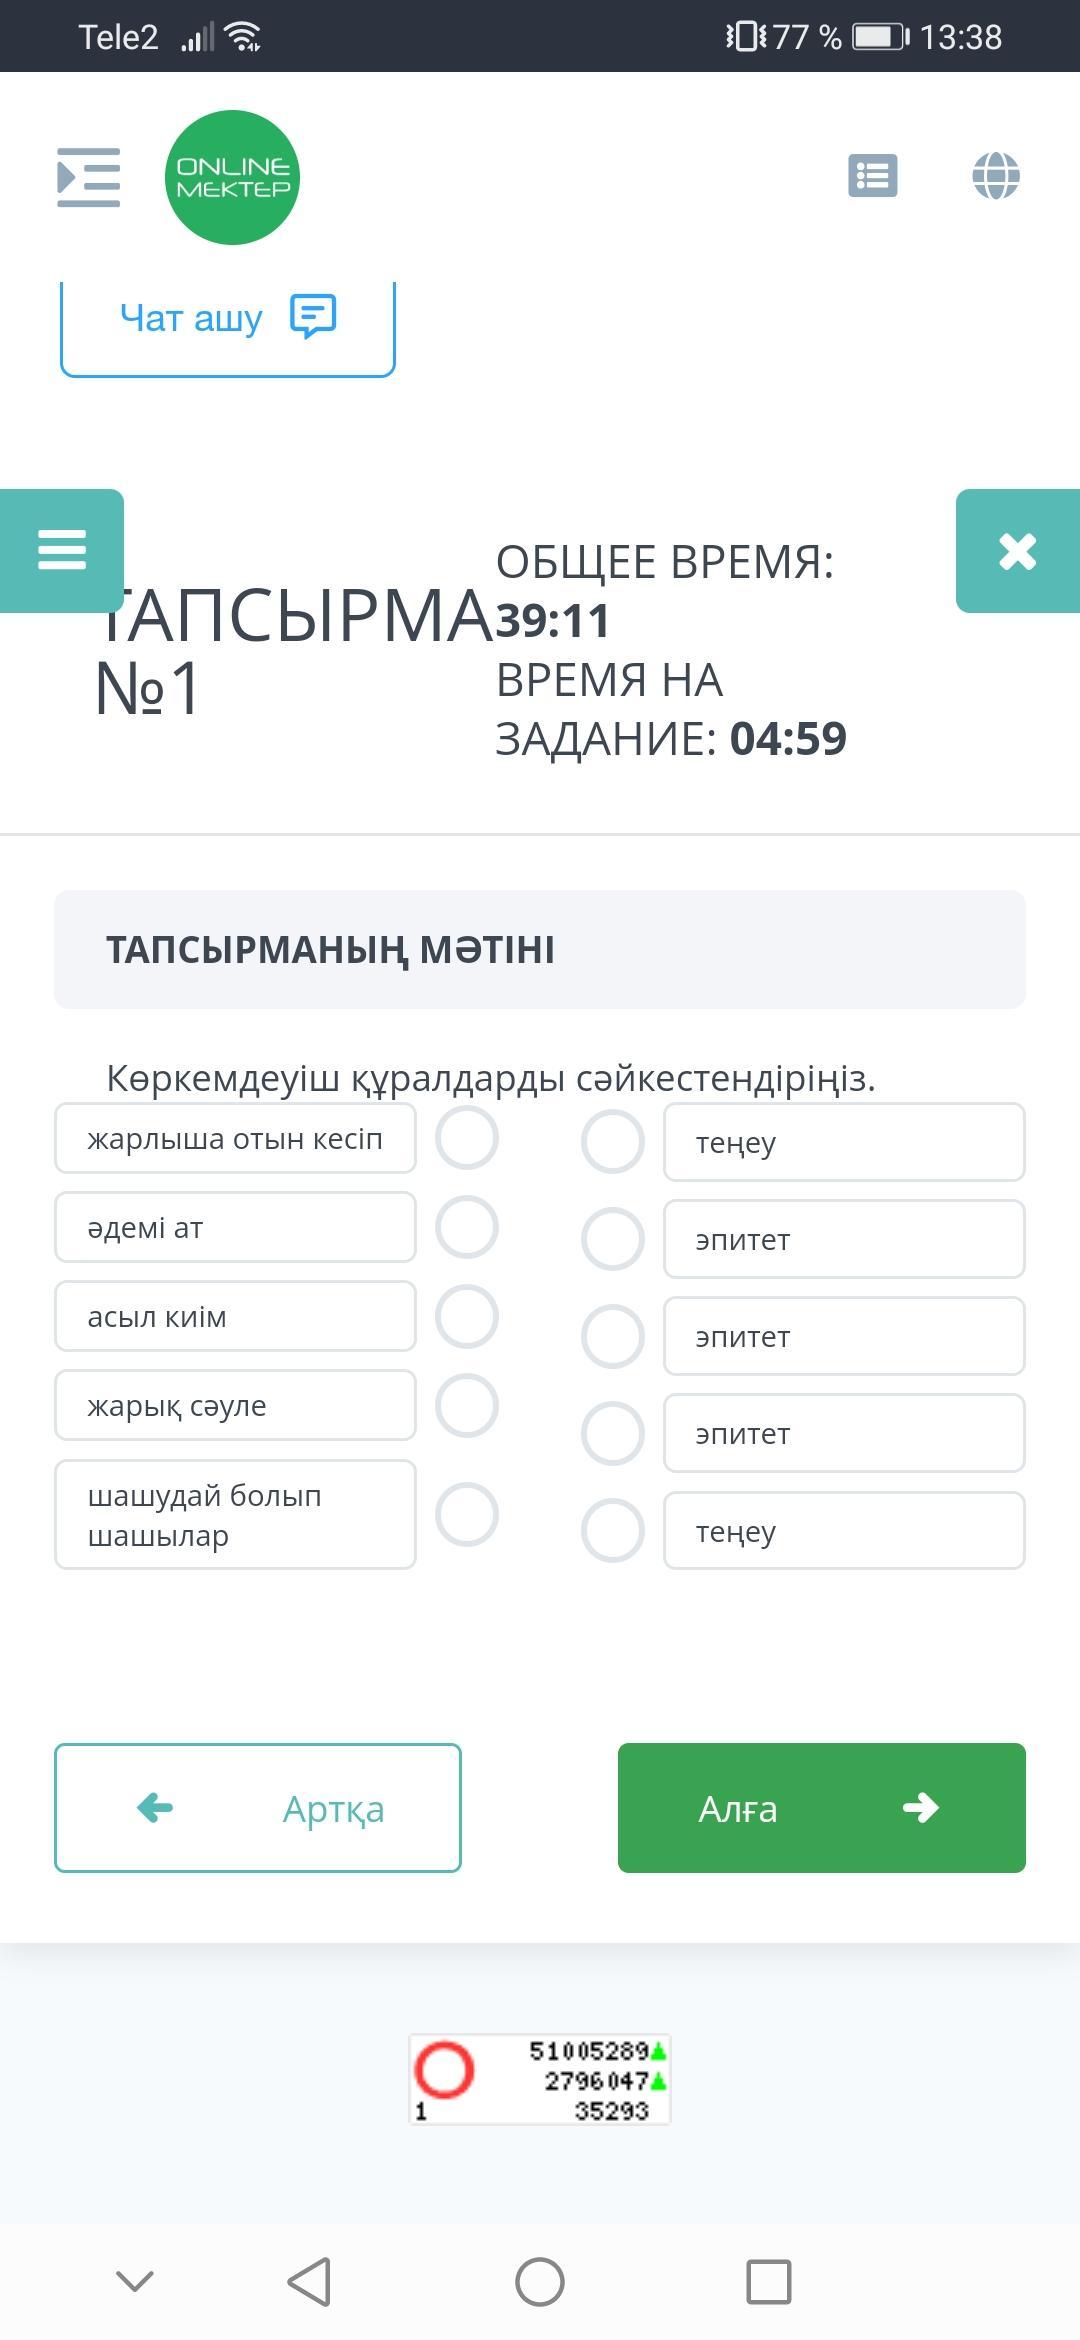The height and width of the screenshot is (2340, 1080).
Task: Go forward with the Алға button
Action: point(821,1808)
